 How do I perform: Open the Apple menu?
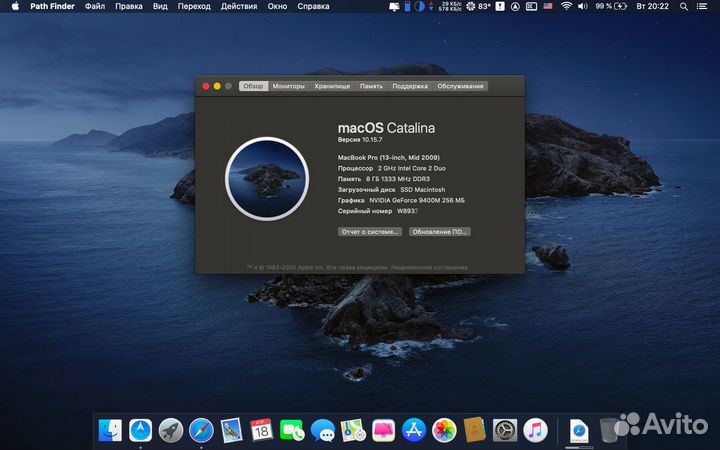(15, 6)
